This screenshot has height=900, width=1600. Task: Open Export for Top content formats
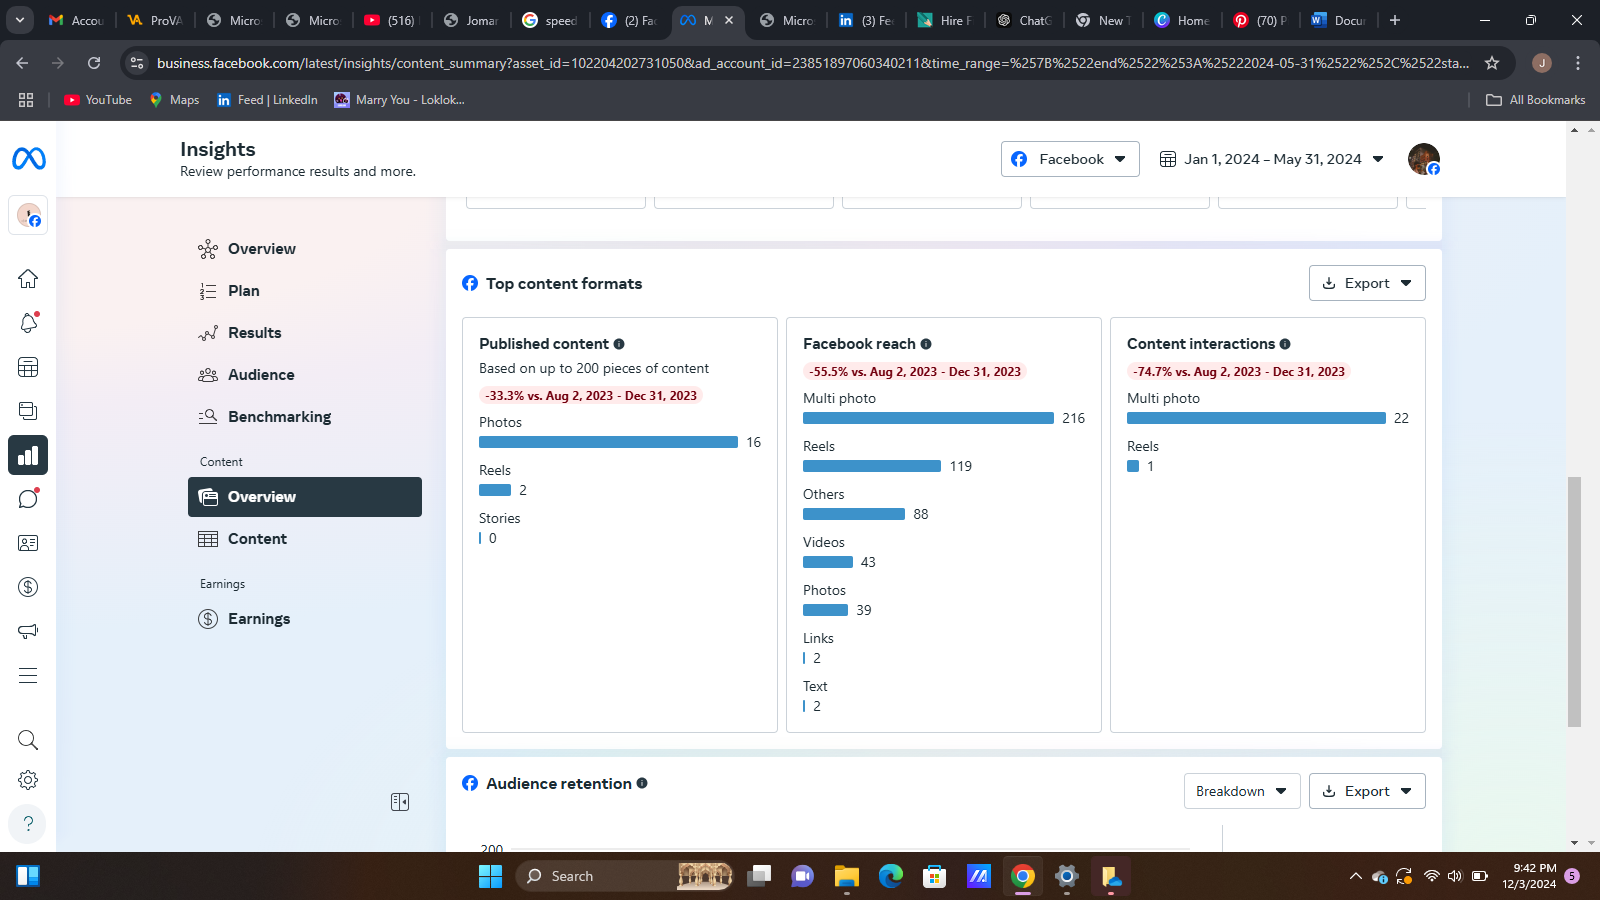pyautogui.click(x=1366, y=283)
